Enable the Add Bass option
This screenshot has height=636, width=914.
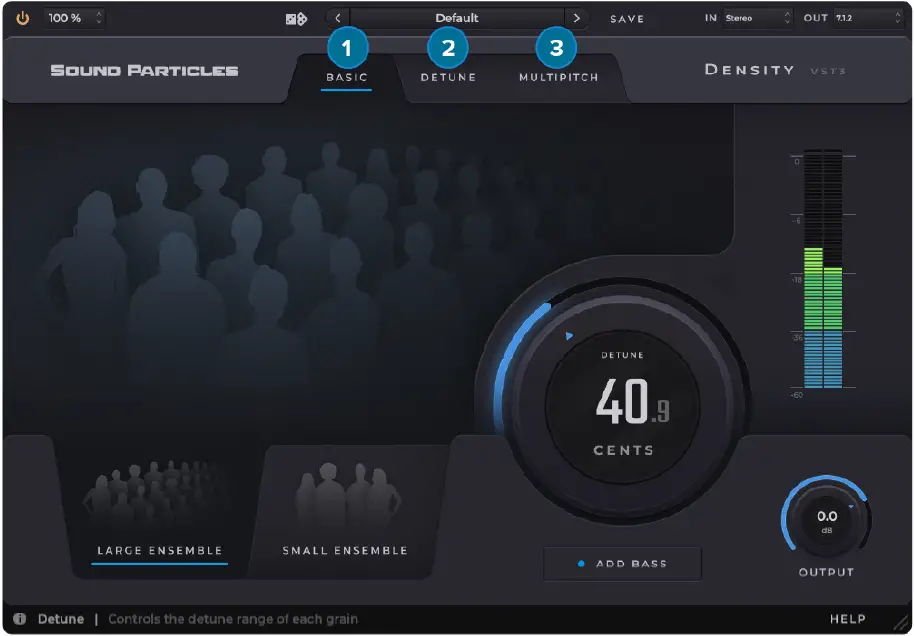tap(622, 563)
